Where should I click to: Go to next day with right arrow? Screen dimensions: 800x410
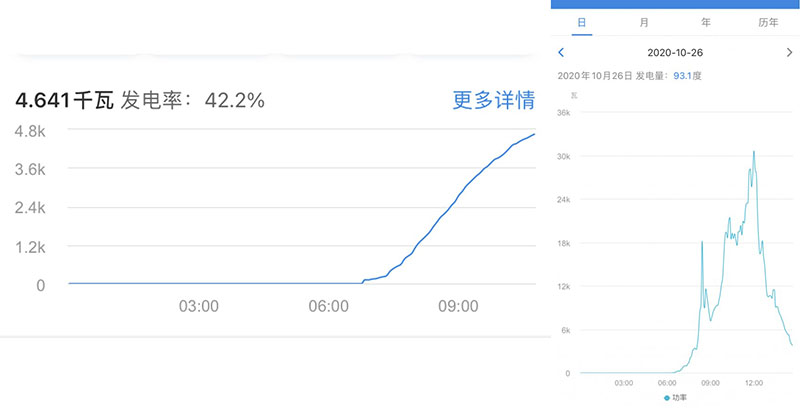coord(789,52)
